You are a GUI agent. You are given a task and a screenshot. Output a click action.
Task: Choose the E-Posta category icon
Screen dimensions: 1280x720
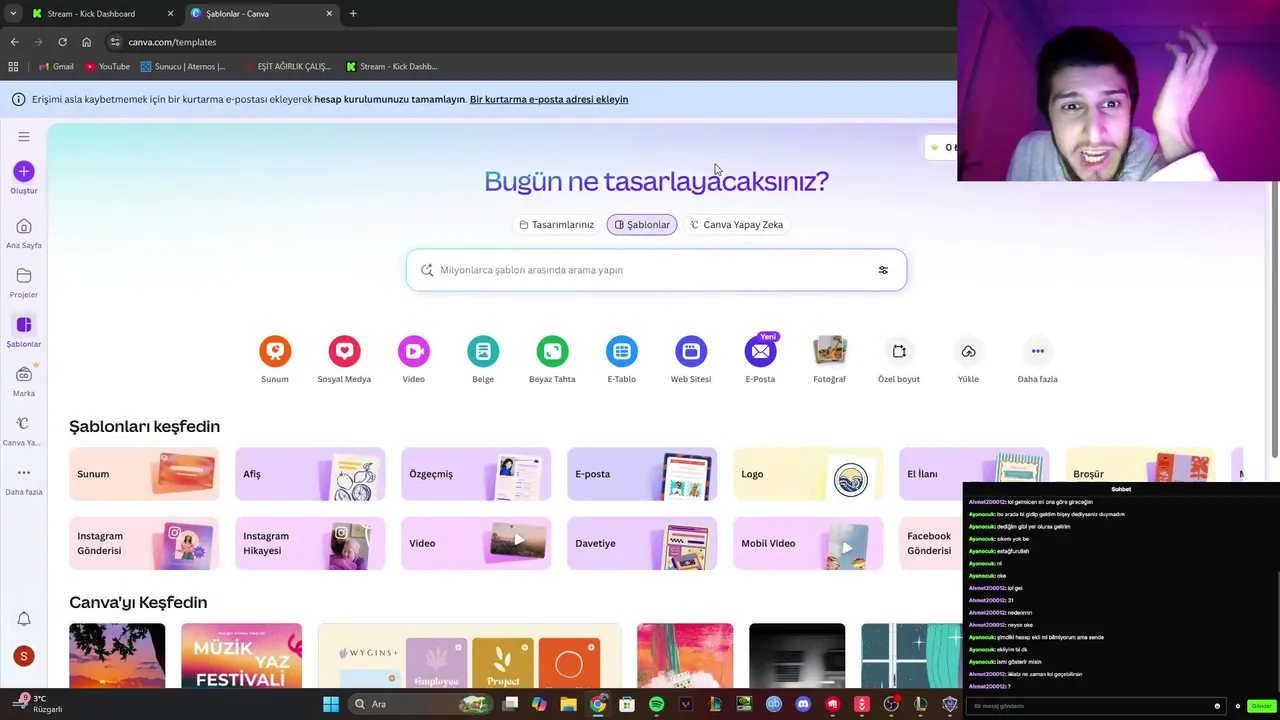760,351
